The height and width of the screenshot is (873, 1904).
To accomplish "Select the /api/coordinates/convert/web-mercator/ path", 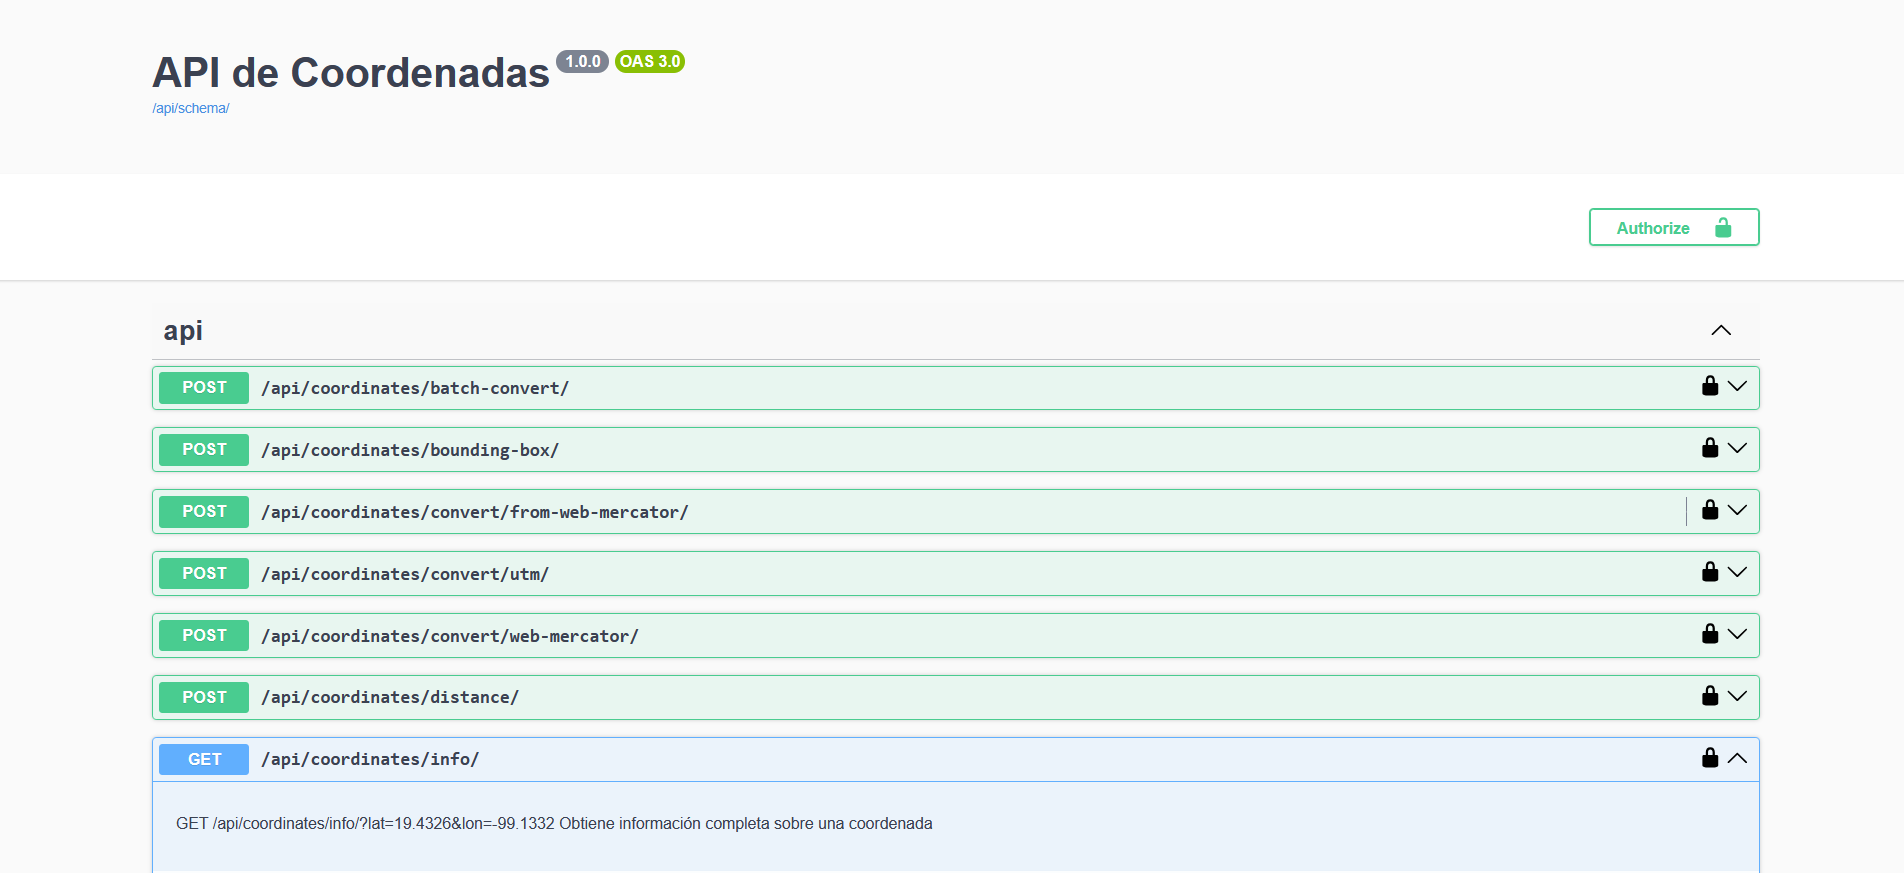I will (449, 636).
